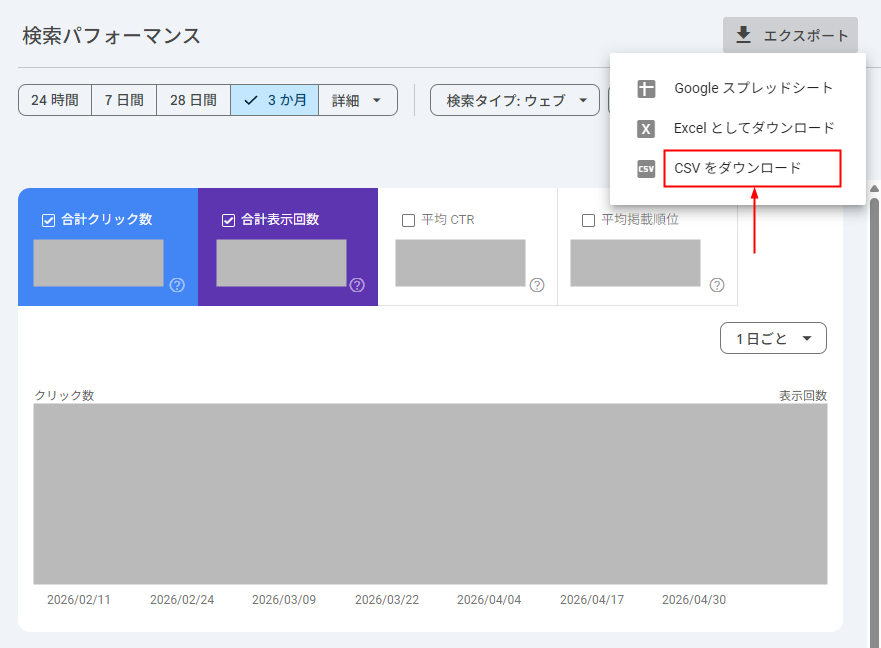Click the Google Sheets icon in export menu
This screenshot has width=881, height=648.
(646, 89)
